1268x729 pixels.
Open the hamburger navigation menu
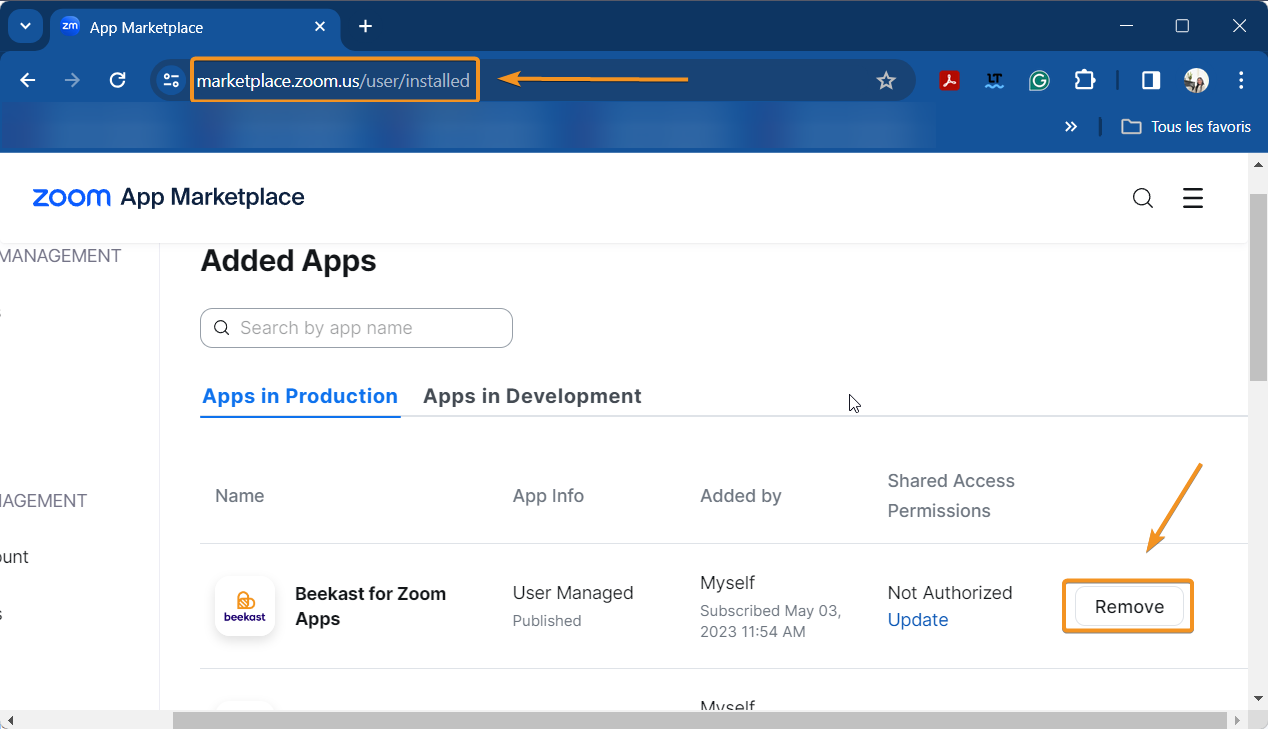coord(1192,198)
